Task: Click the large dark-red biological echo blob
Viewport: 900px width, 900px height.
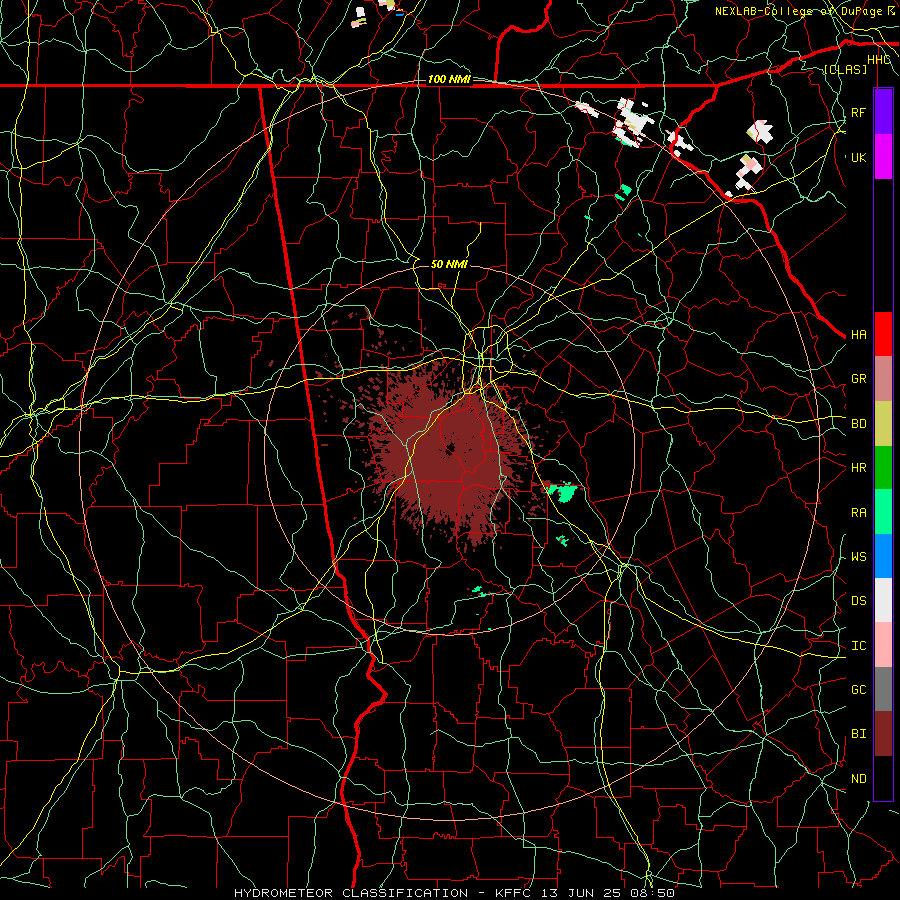Action: tap(451, 453)
